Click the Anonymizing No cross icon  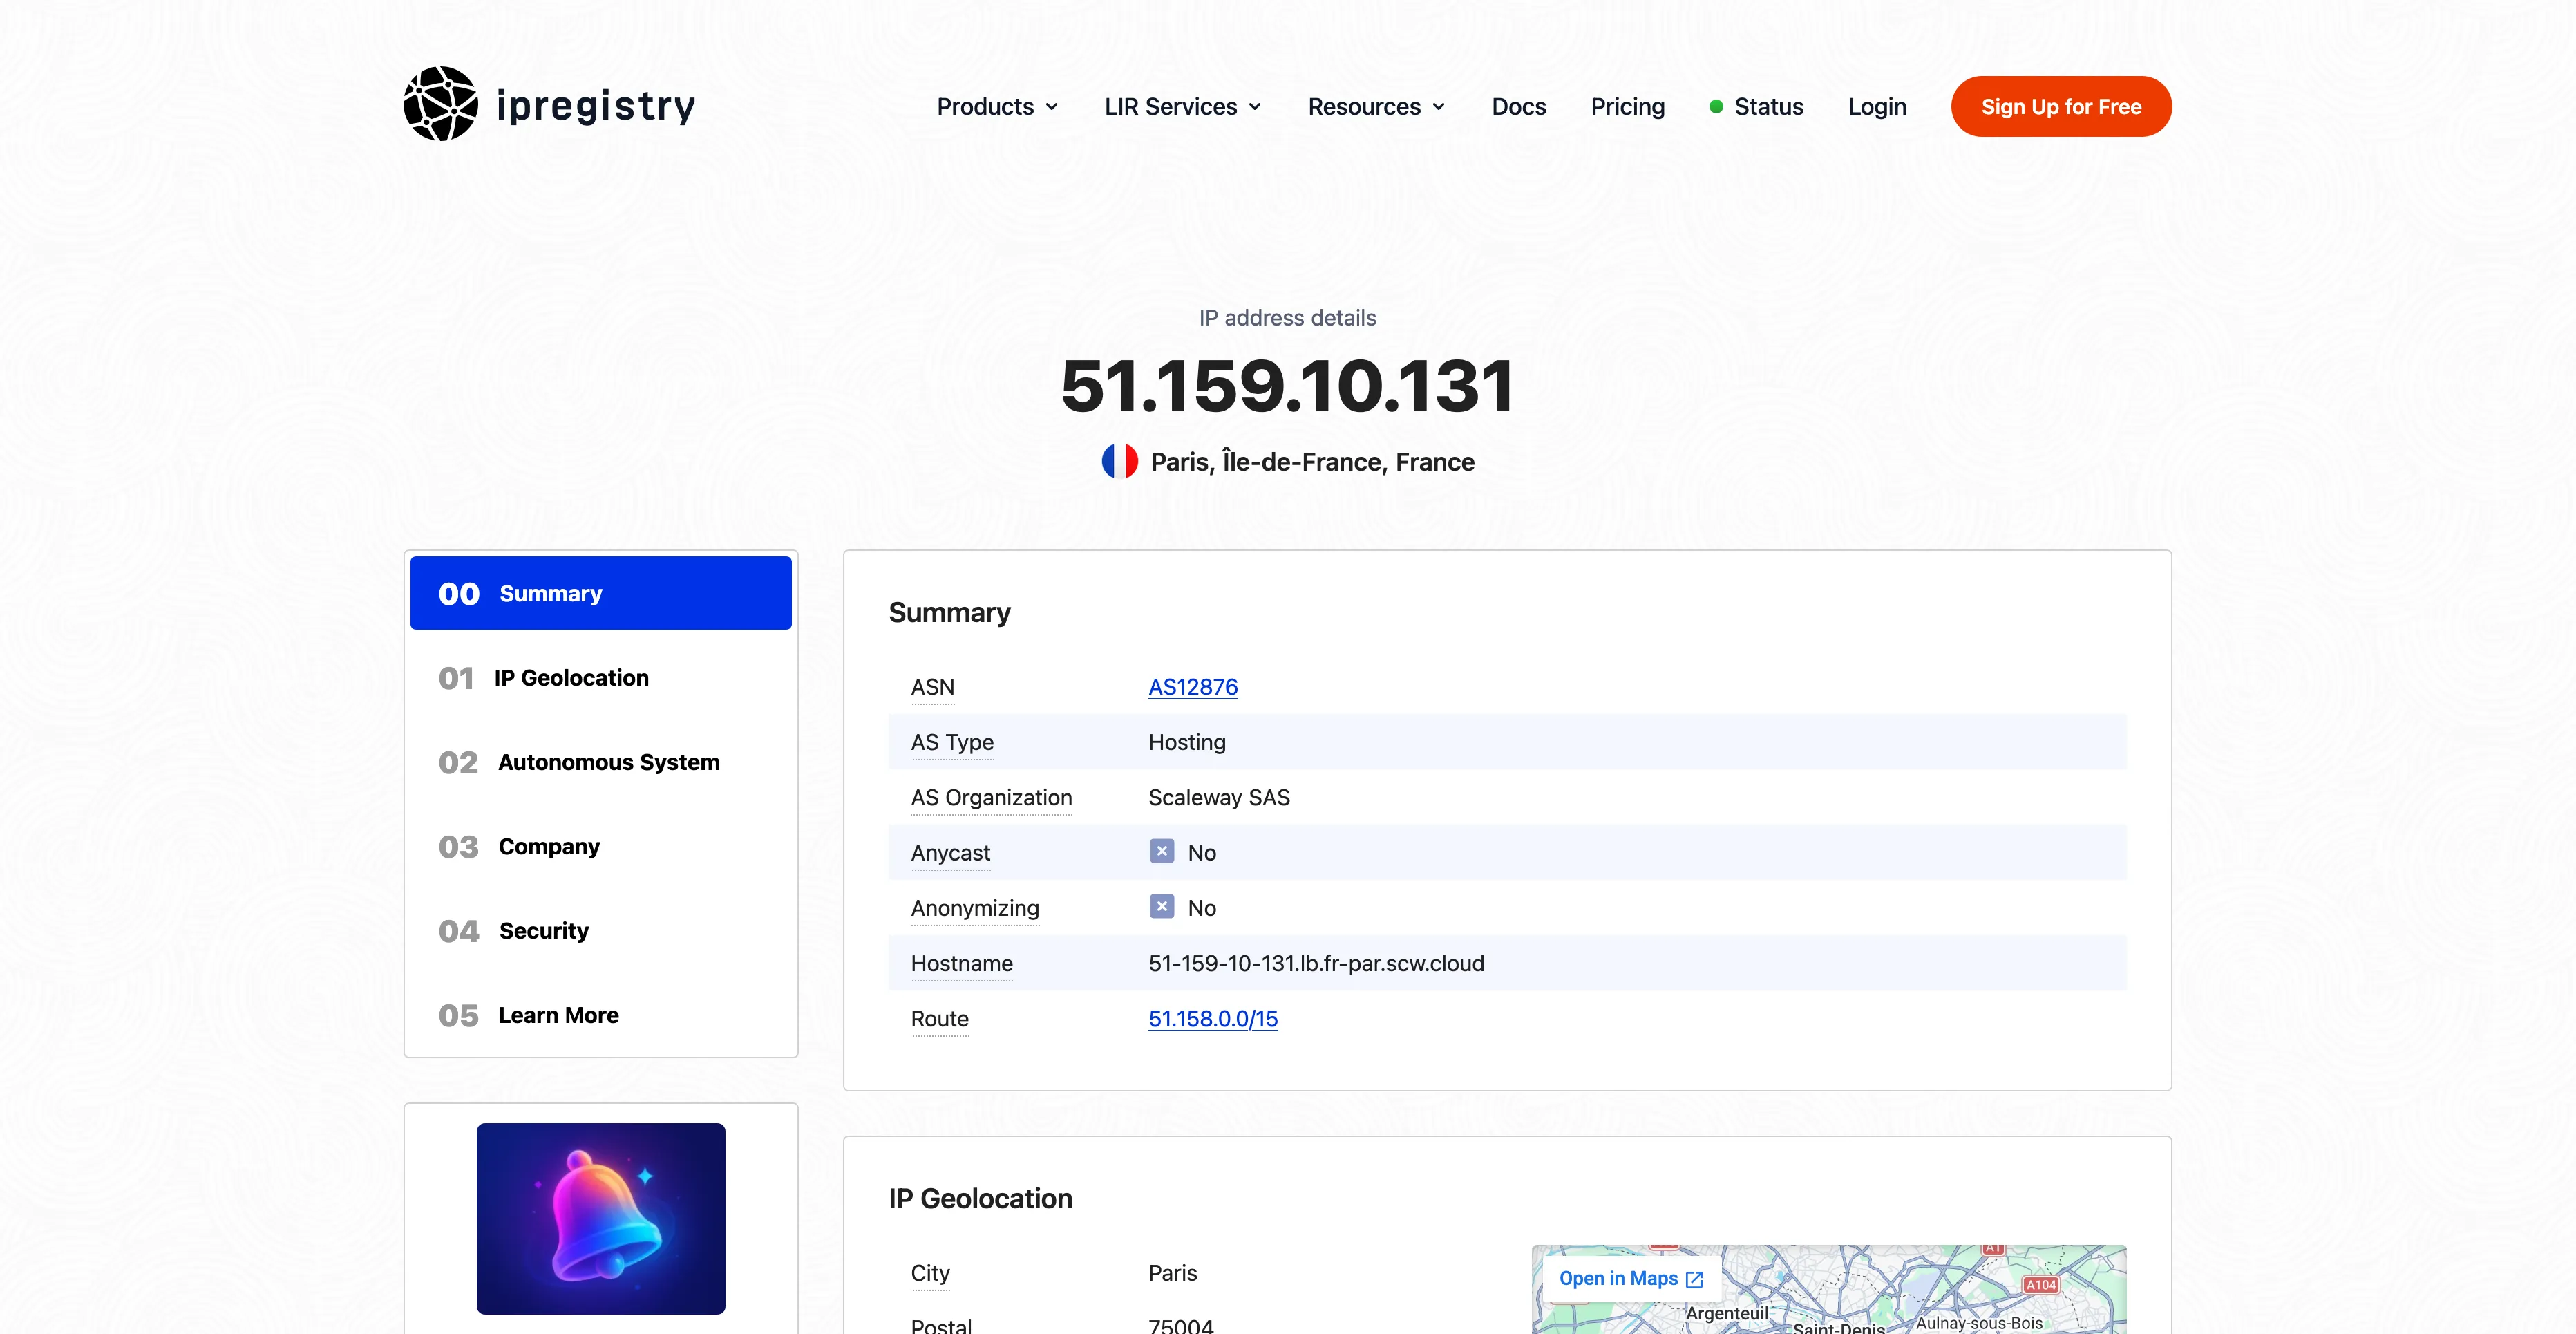click(1161, 906)
